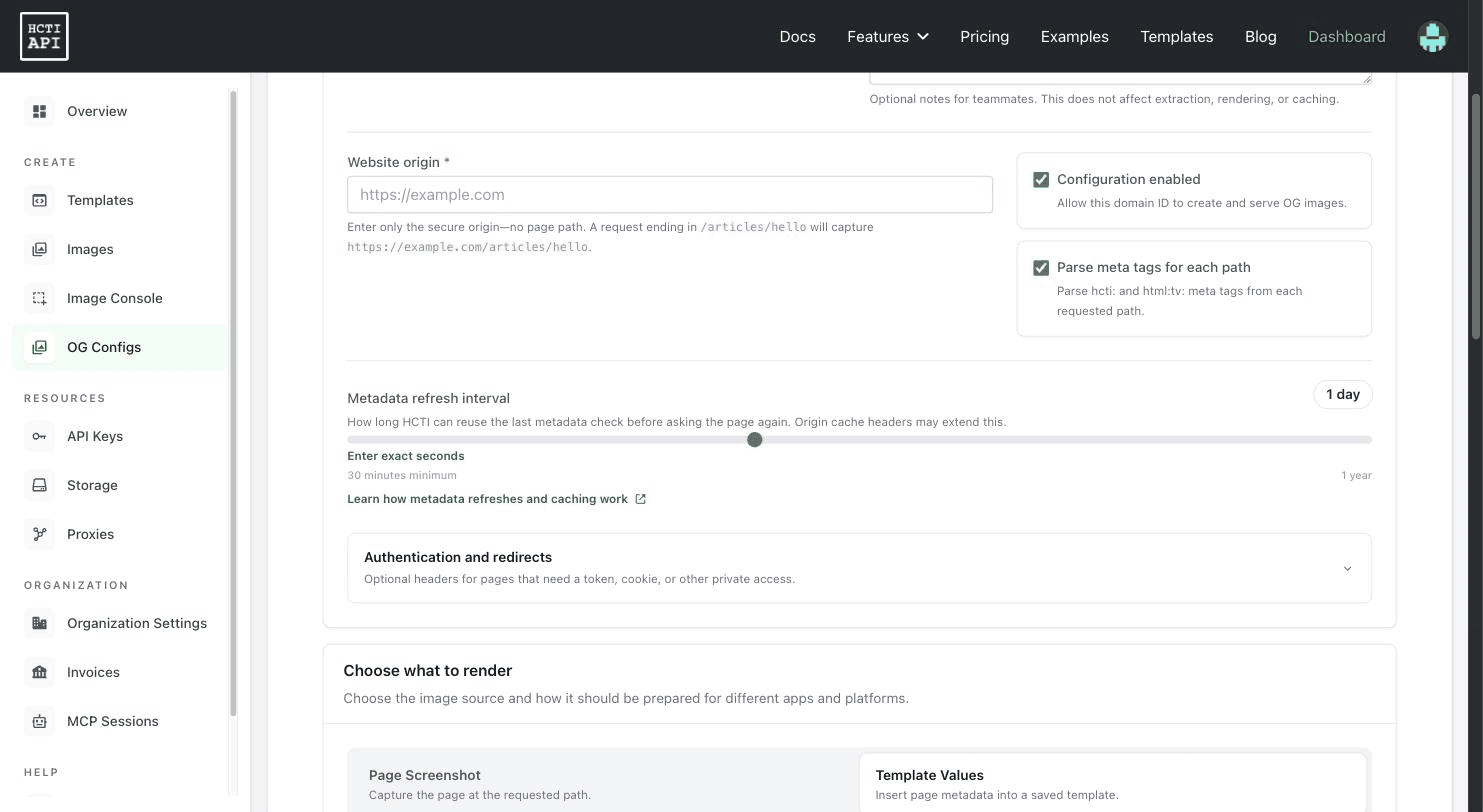Open MCP Sessions in the sidebar
The width and height of the screenshot is (1483, 812).
coord(119,721)
